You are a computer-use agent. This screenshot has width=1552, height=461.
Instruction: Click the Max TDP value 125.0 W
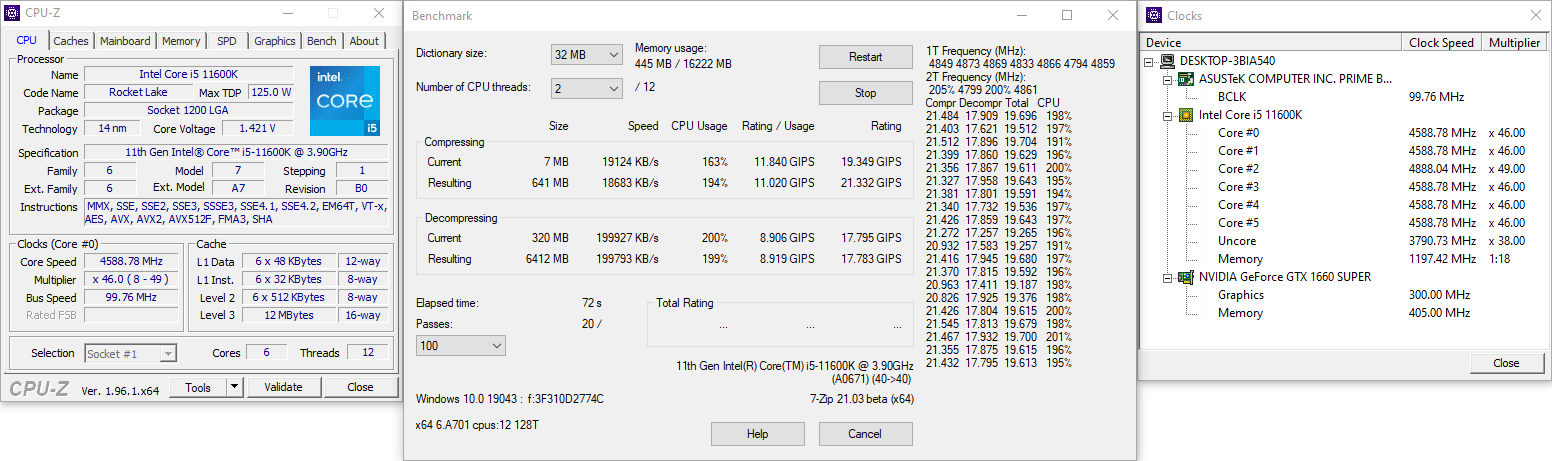271,93
